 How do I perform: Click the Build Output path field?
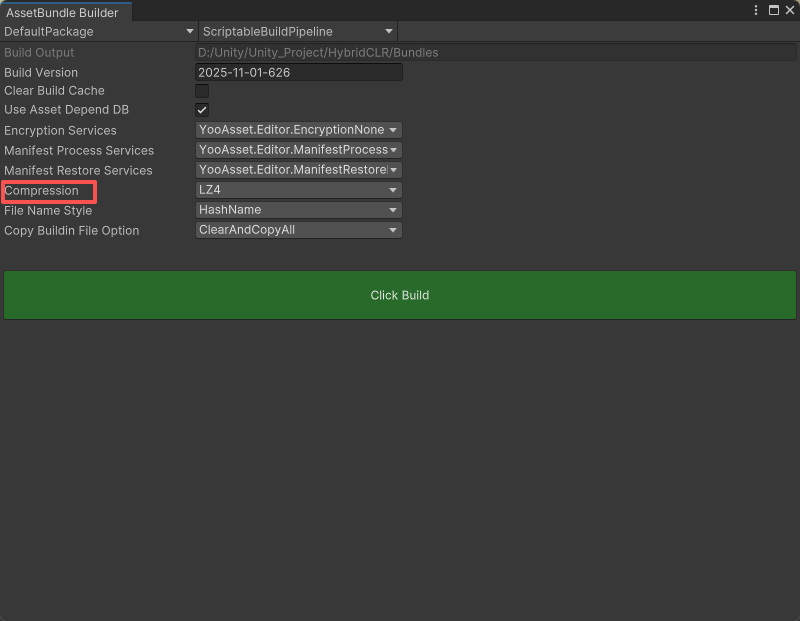click(495, 53)
